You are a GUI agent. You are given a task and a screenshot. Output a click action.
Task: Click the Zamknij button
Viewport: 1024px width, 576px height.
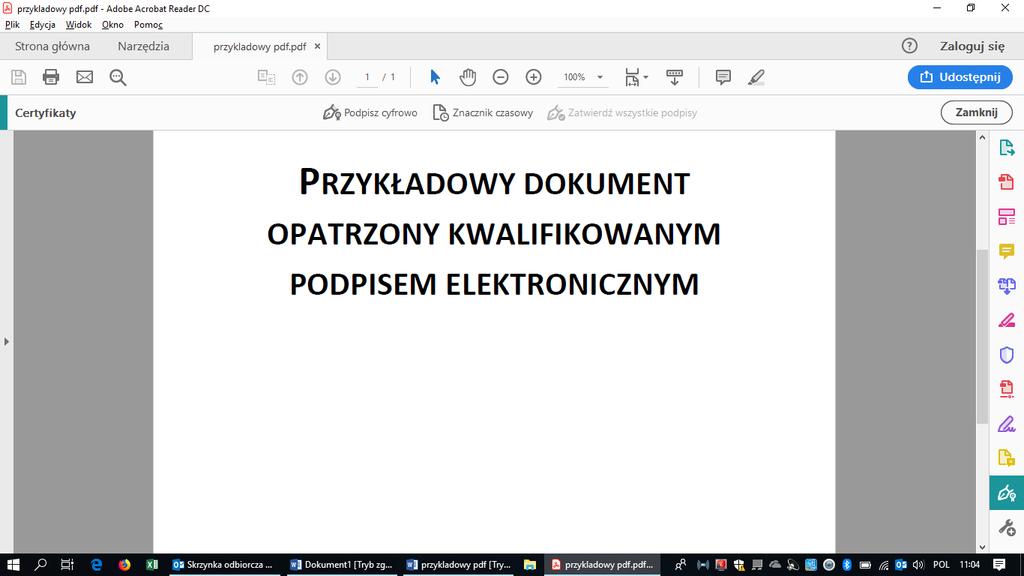click(976, 112)
